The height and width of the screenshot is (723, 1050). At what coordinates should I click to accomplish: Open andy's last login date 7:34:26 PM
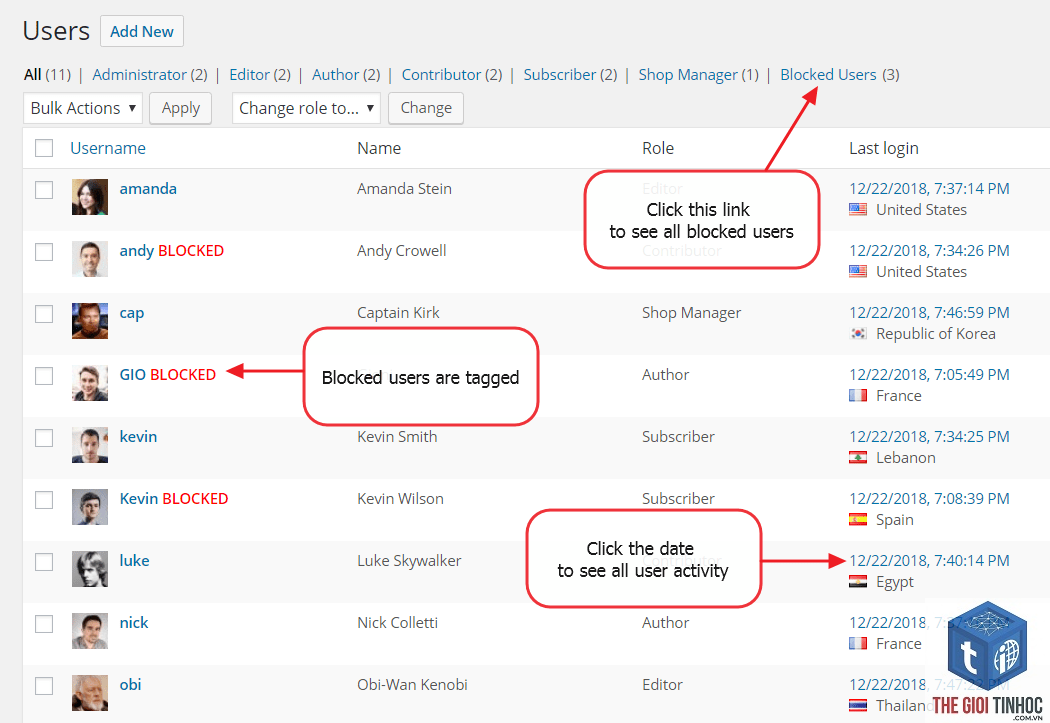tap(929, 251)
